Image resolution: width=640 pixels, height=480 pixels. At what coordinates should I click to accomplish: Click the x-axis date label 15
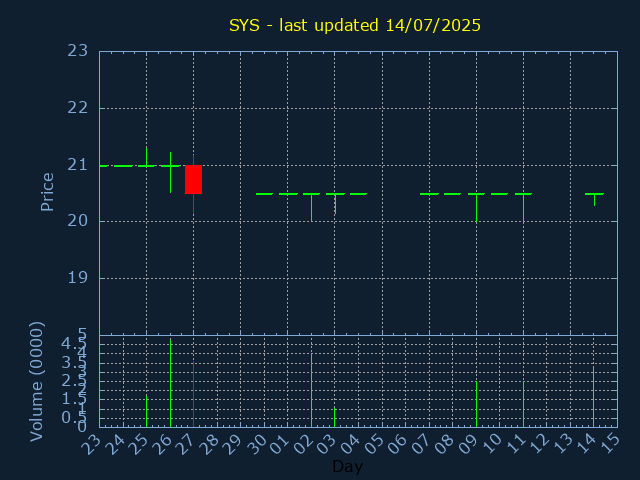point(609,444)
